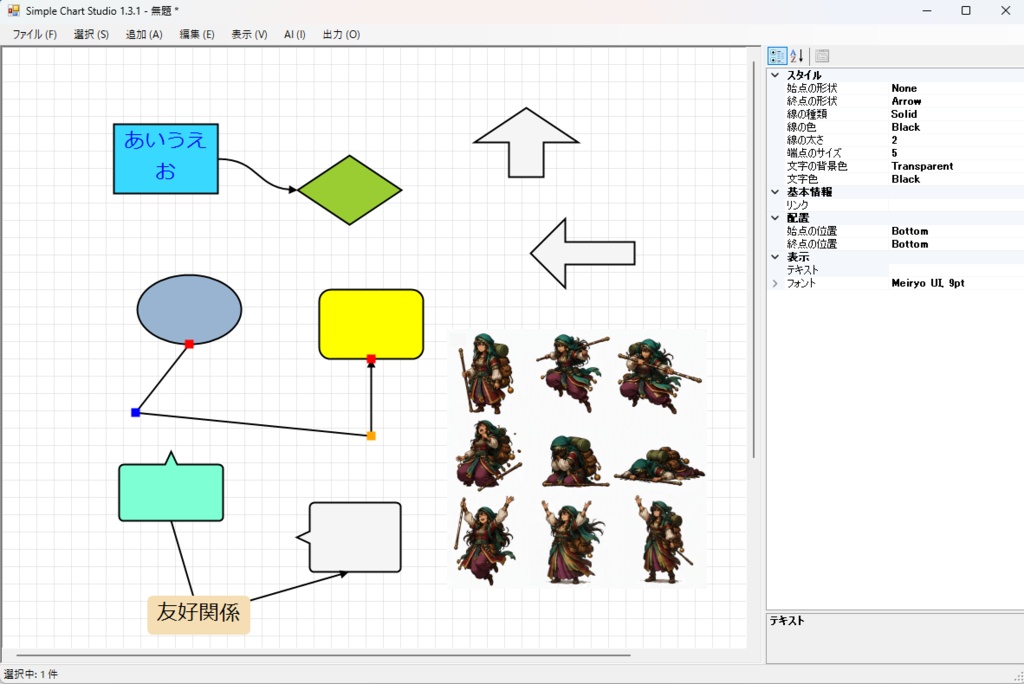Click the 終点の位置 property label

click(x=812, y=244)
